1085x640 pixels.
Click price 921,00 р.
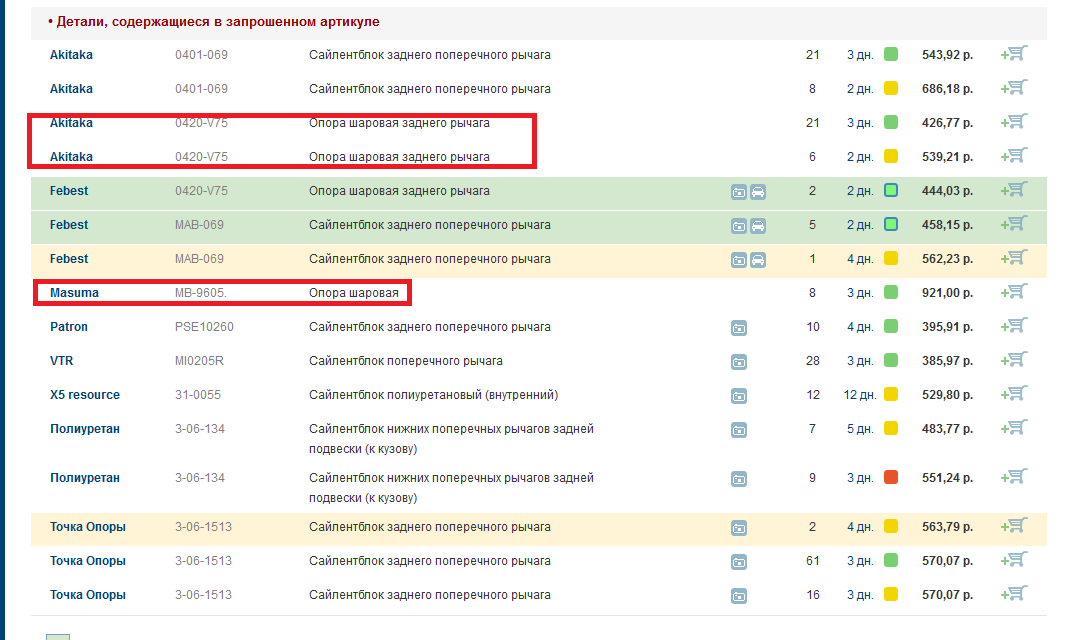pos(947,293)
